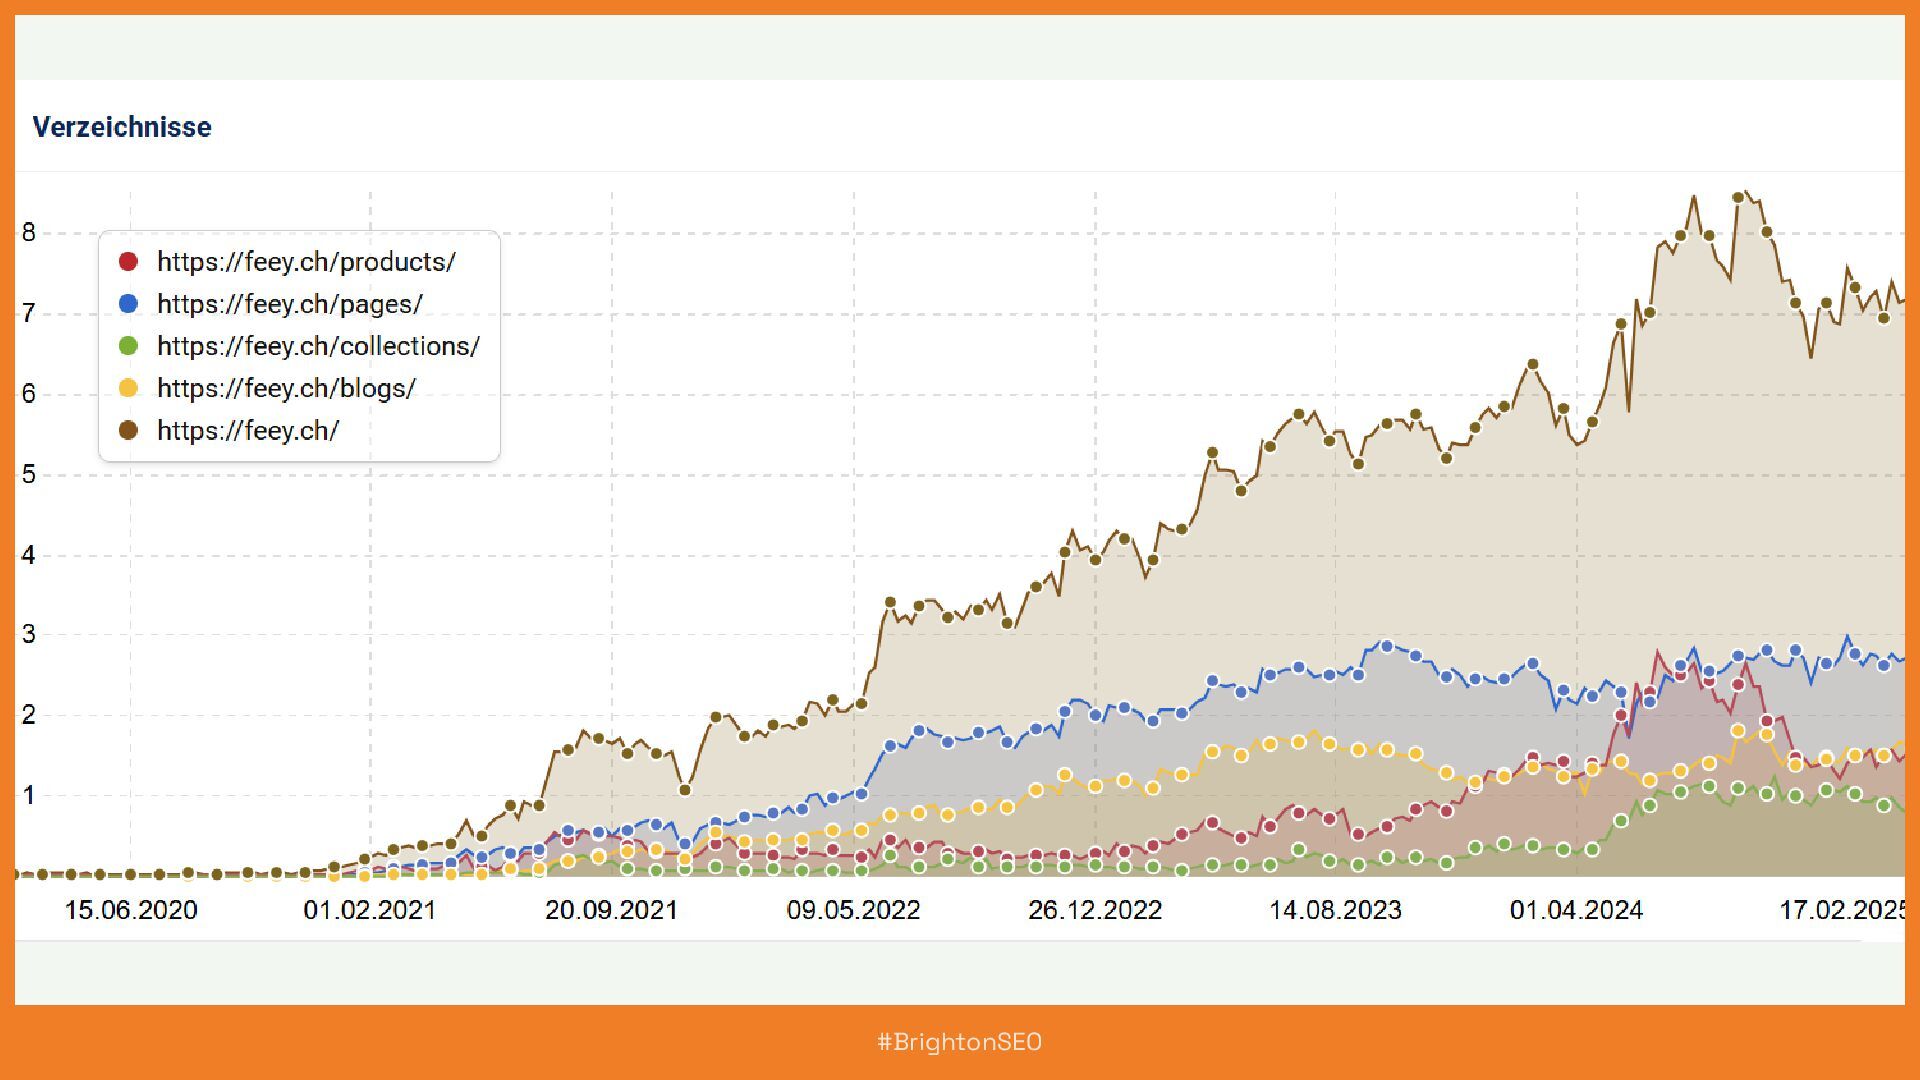Click the 26.12.2022 date axis label
Image resolution: width=1920 pixels, height=1080 pixels.
pyautogui.click(x=1095, y=910)
